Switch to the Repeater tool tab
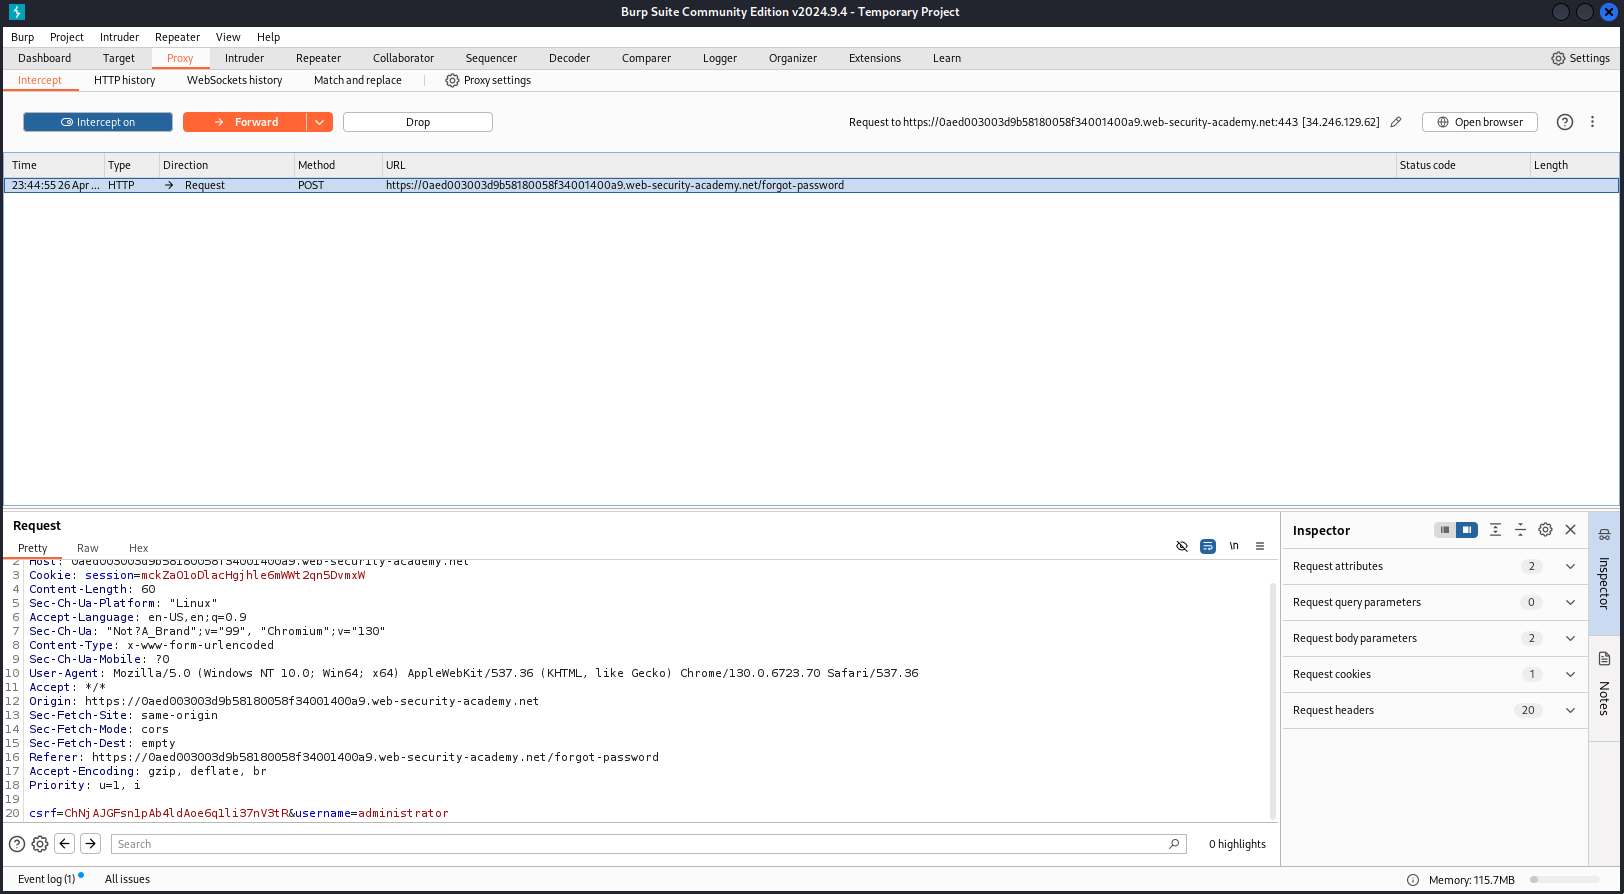The width and height of the screenshot is (1624, 894). tap(318, 58)
